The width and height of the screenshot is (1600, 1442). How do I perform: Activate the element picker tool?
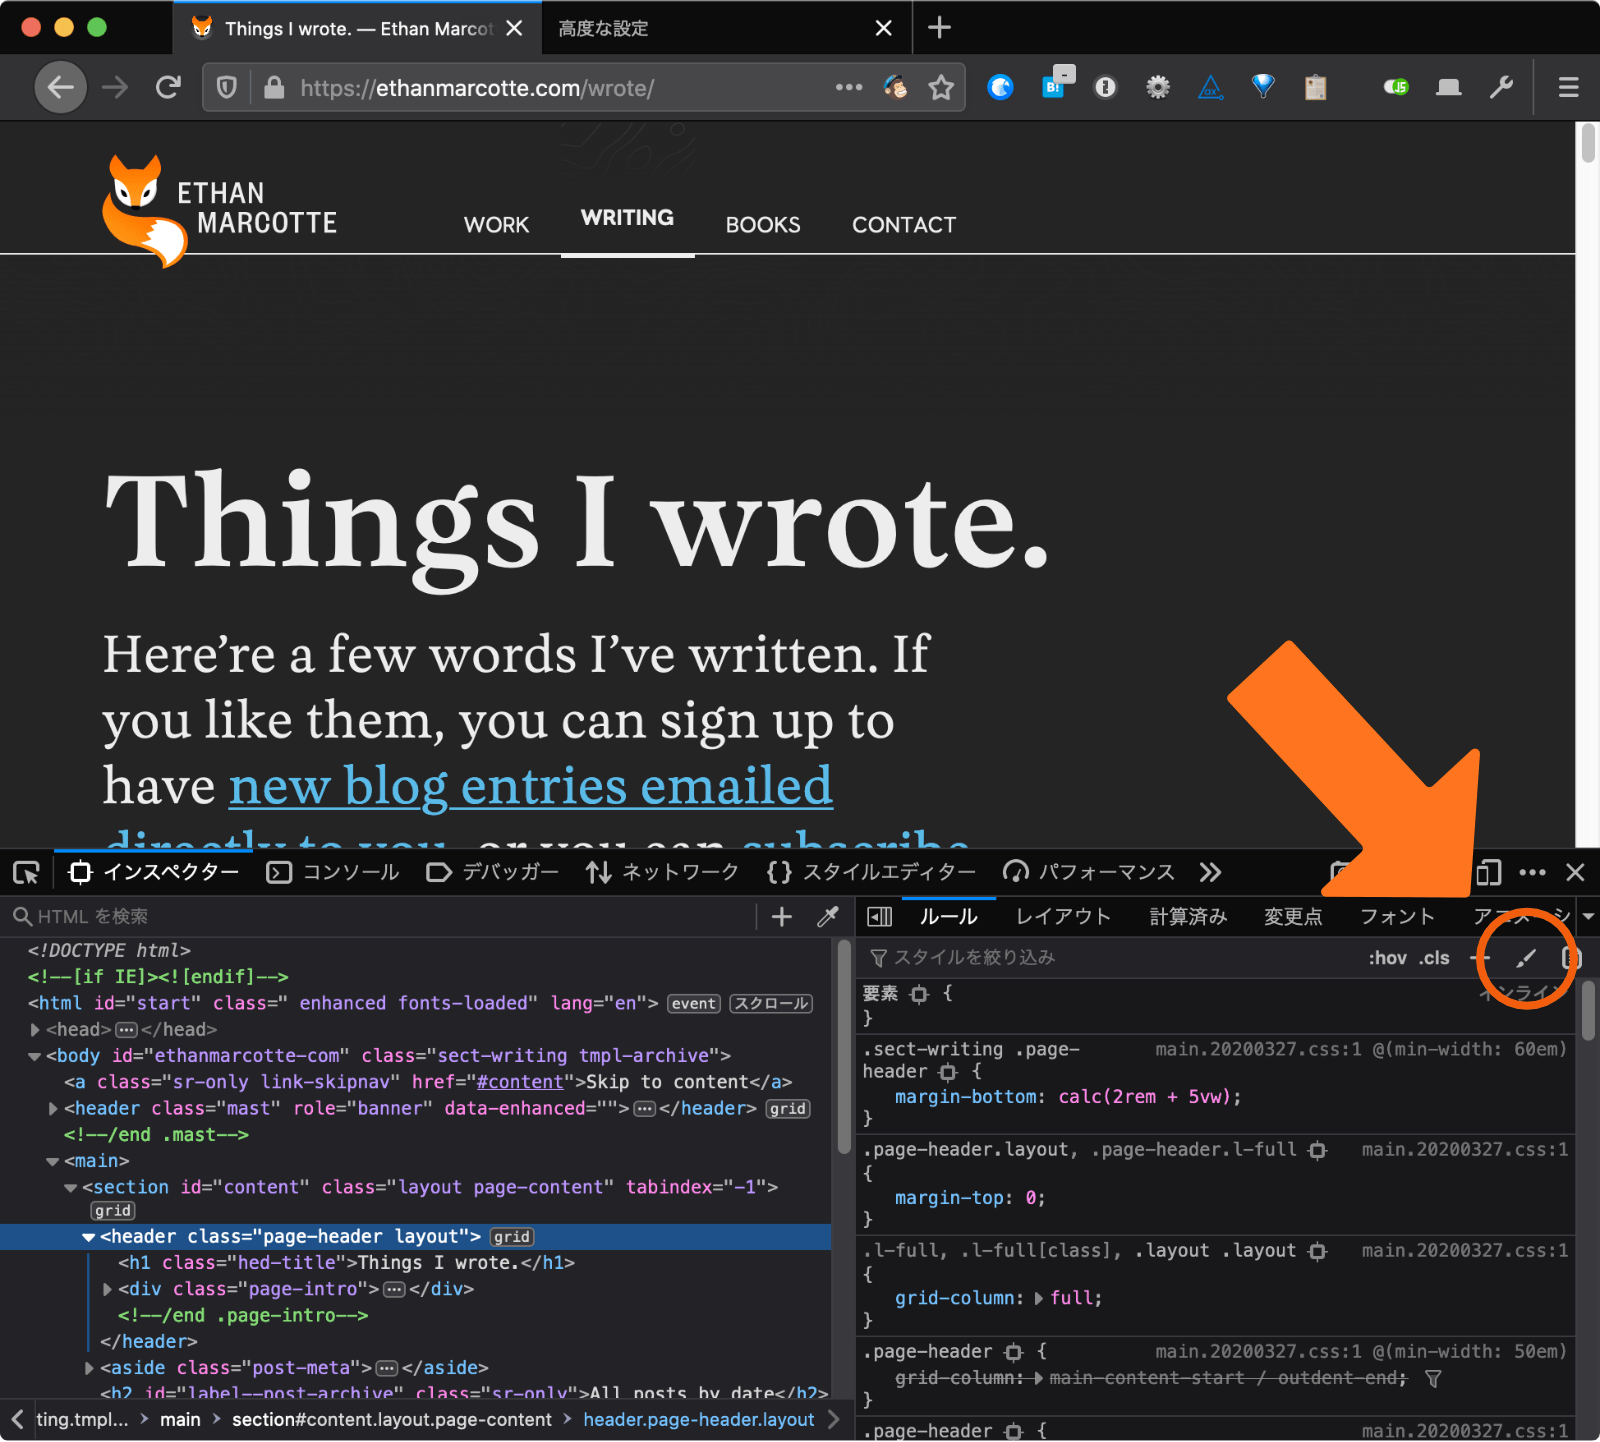pyautogui.click(x=26, y=873)
